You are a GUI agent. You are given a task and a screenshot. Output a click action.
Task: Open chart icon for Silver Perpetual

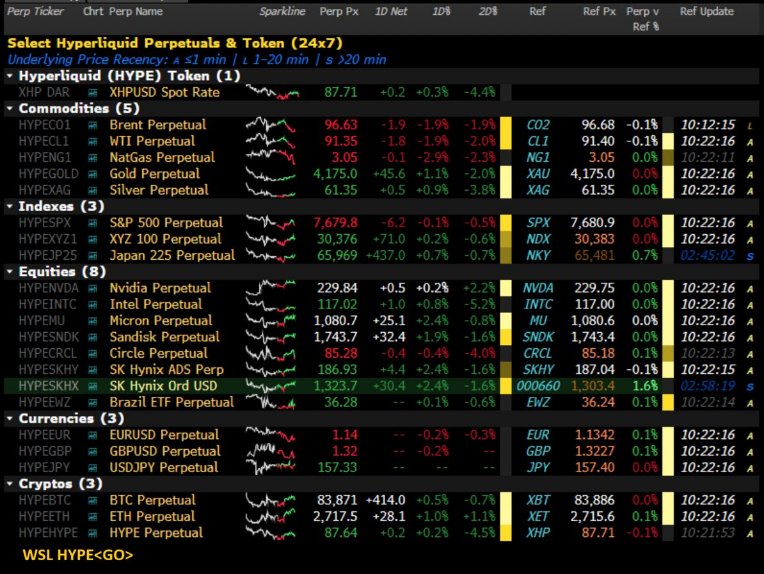pyautogui.click(x=93, y=191)
